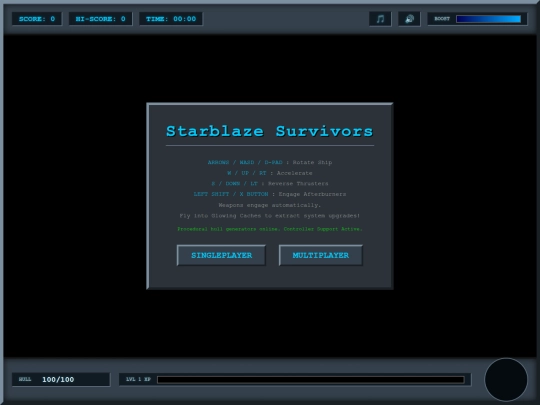Click the Time: 00:00 counter
Image resolution: width=540 pixels, height=405 pixels.
click(171, 19)
